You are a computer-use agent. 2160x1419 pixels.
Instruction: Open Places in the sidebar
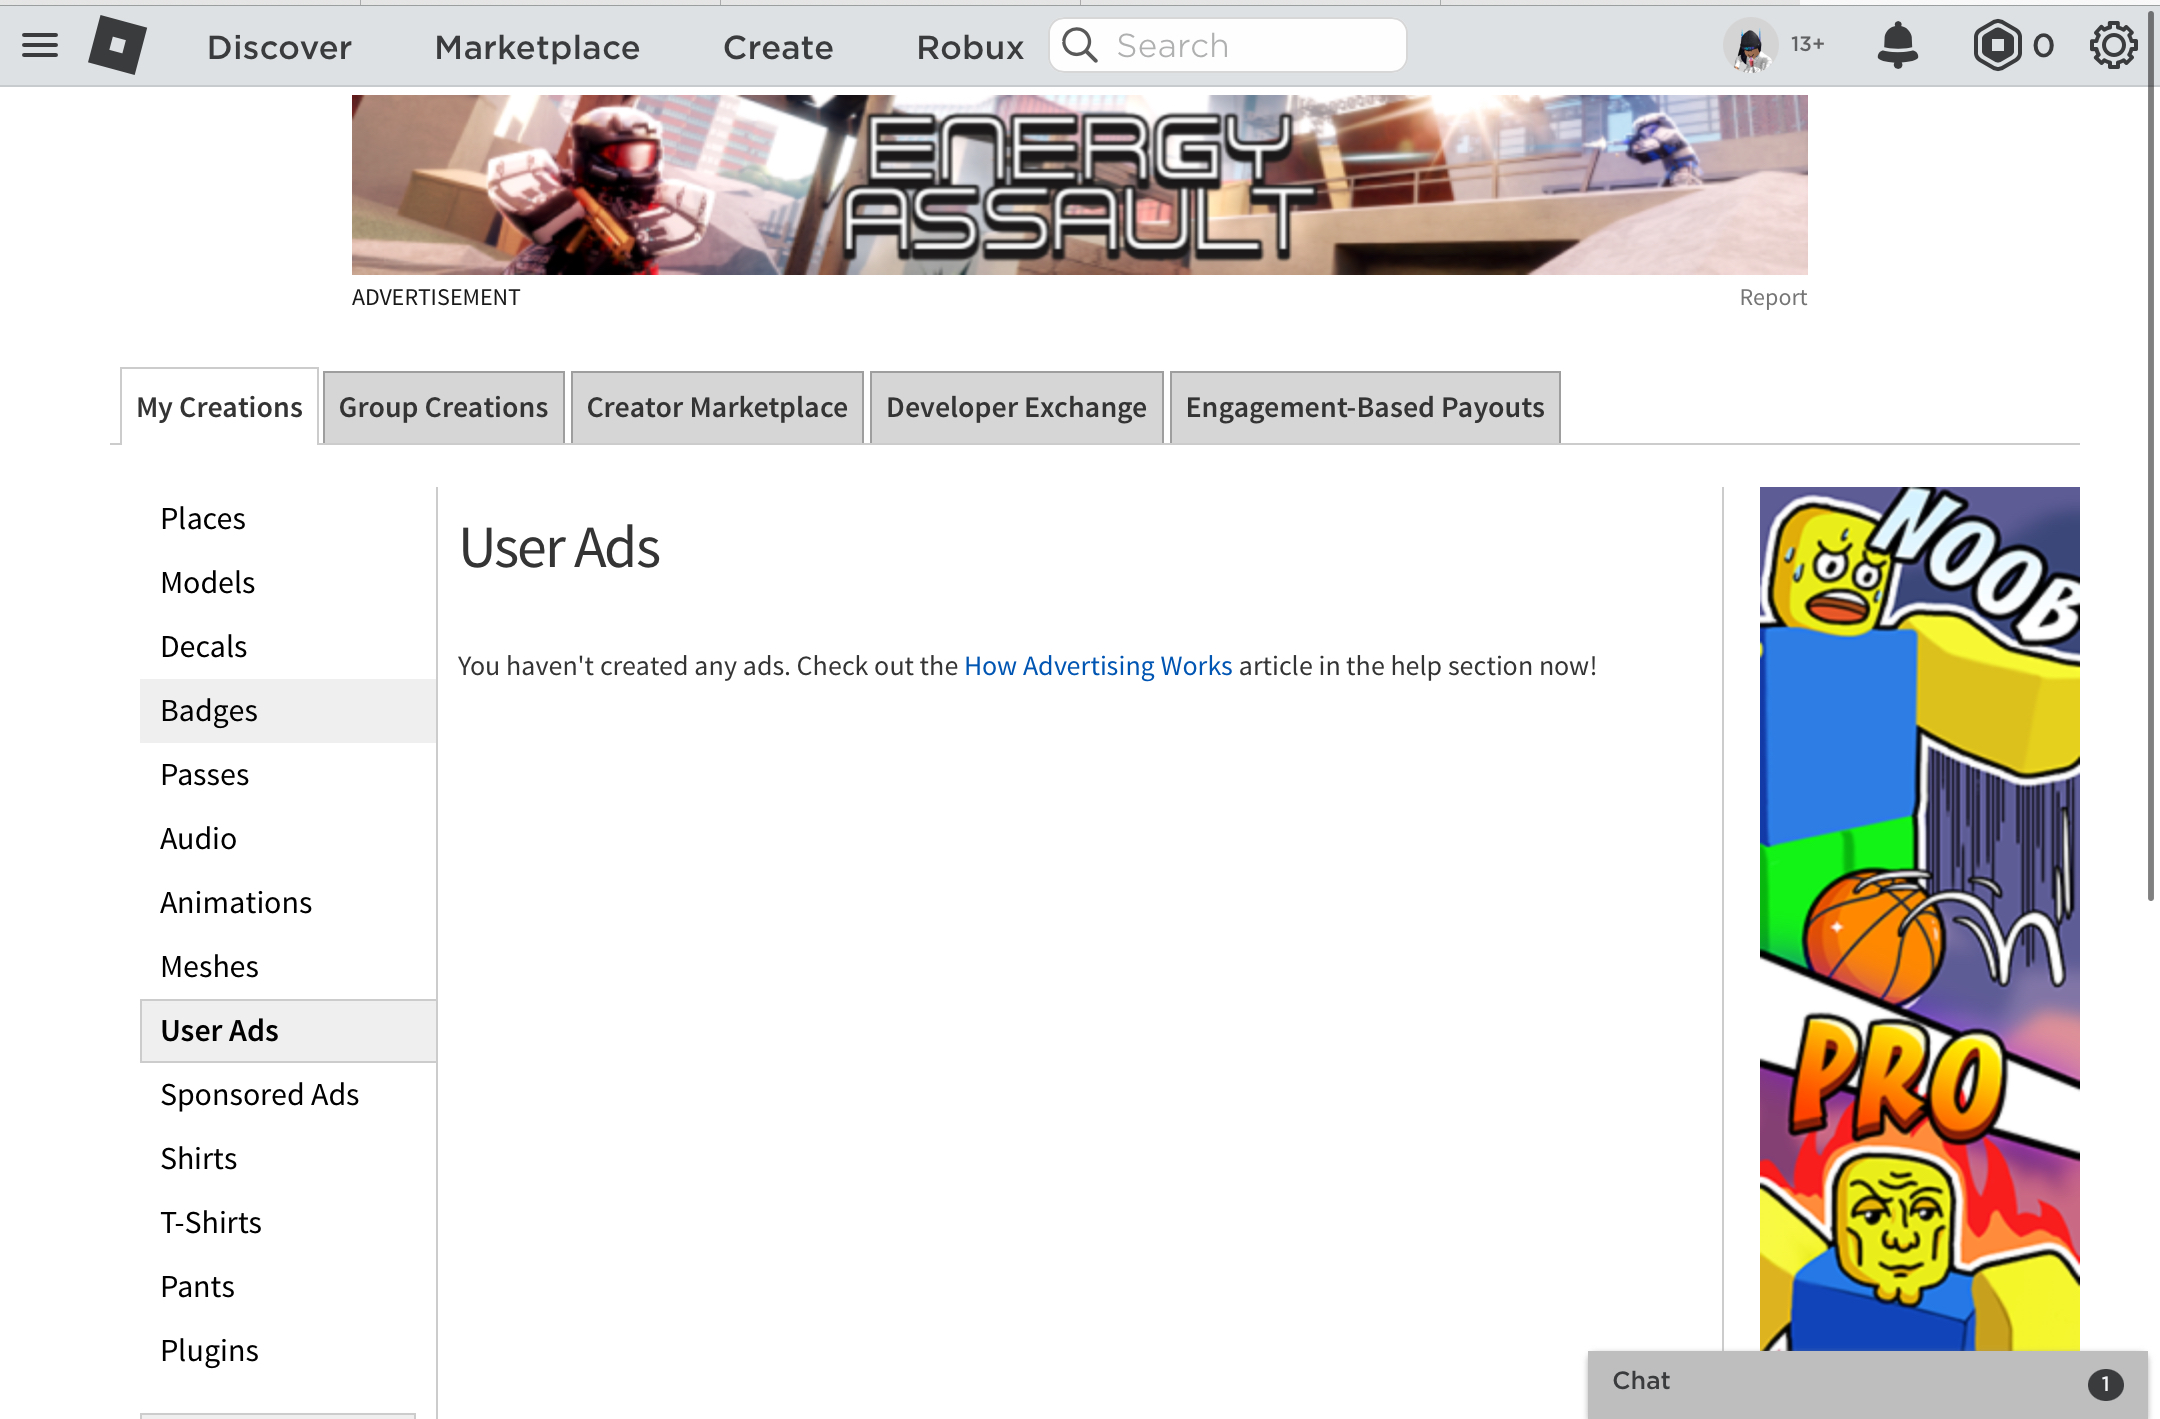click(288, 519)
